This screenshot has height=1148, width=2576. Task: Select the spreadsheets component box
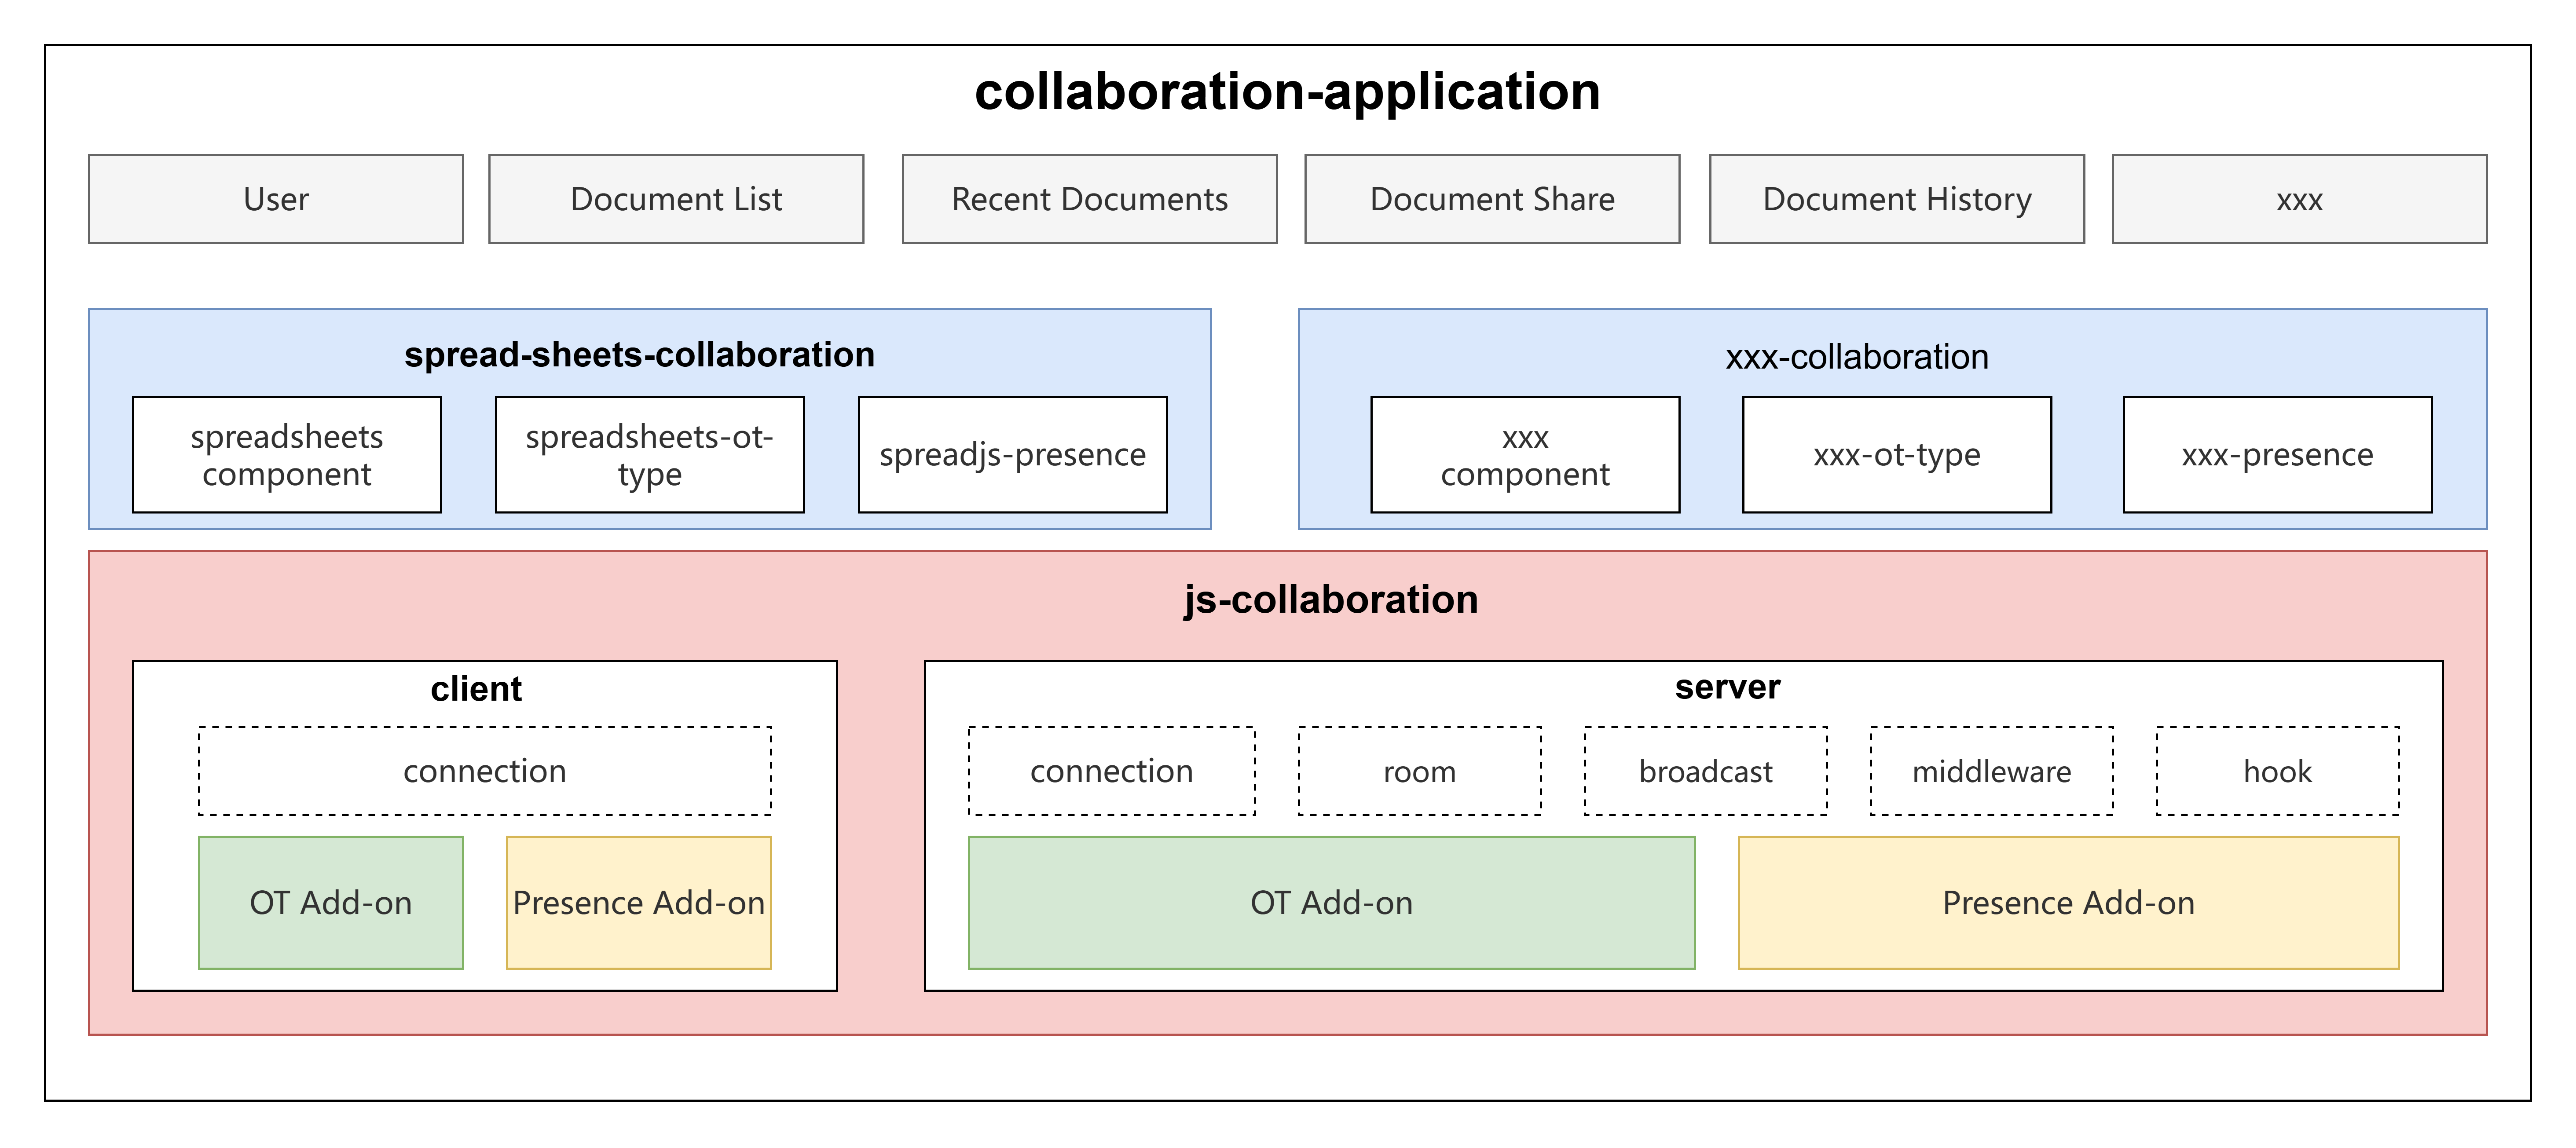pyautogui.click(x=287, y=455)
